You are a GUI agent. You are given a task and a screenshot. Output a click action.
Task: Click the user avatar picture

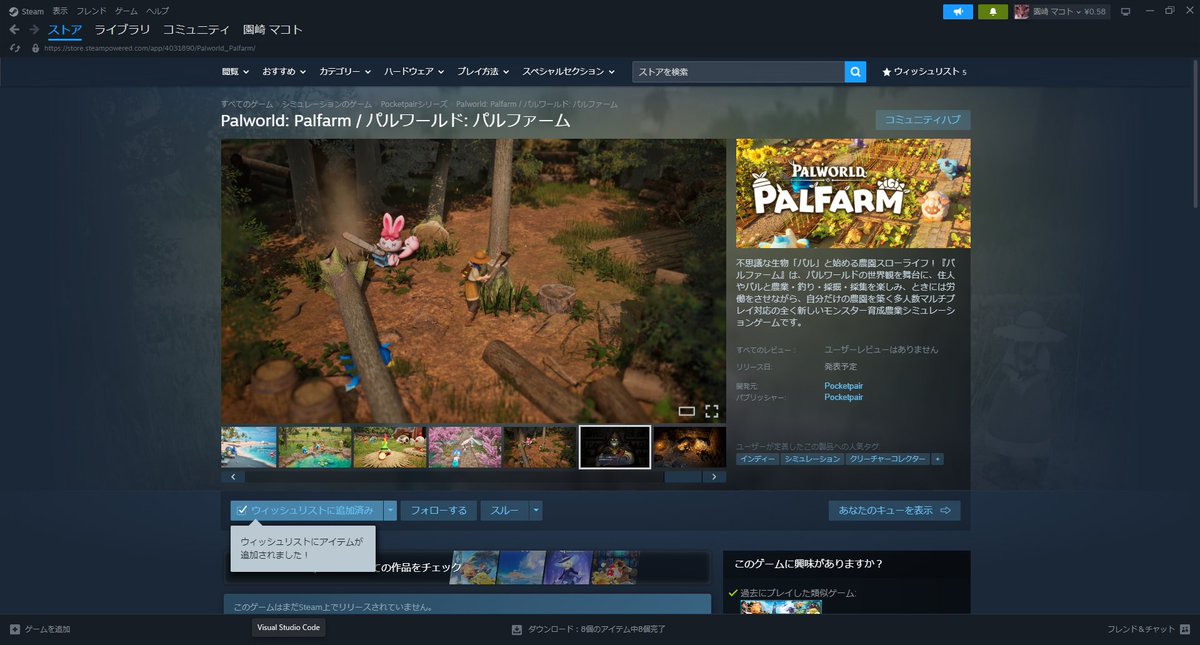click(1021, 12)
